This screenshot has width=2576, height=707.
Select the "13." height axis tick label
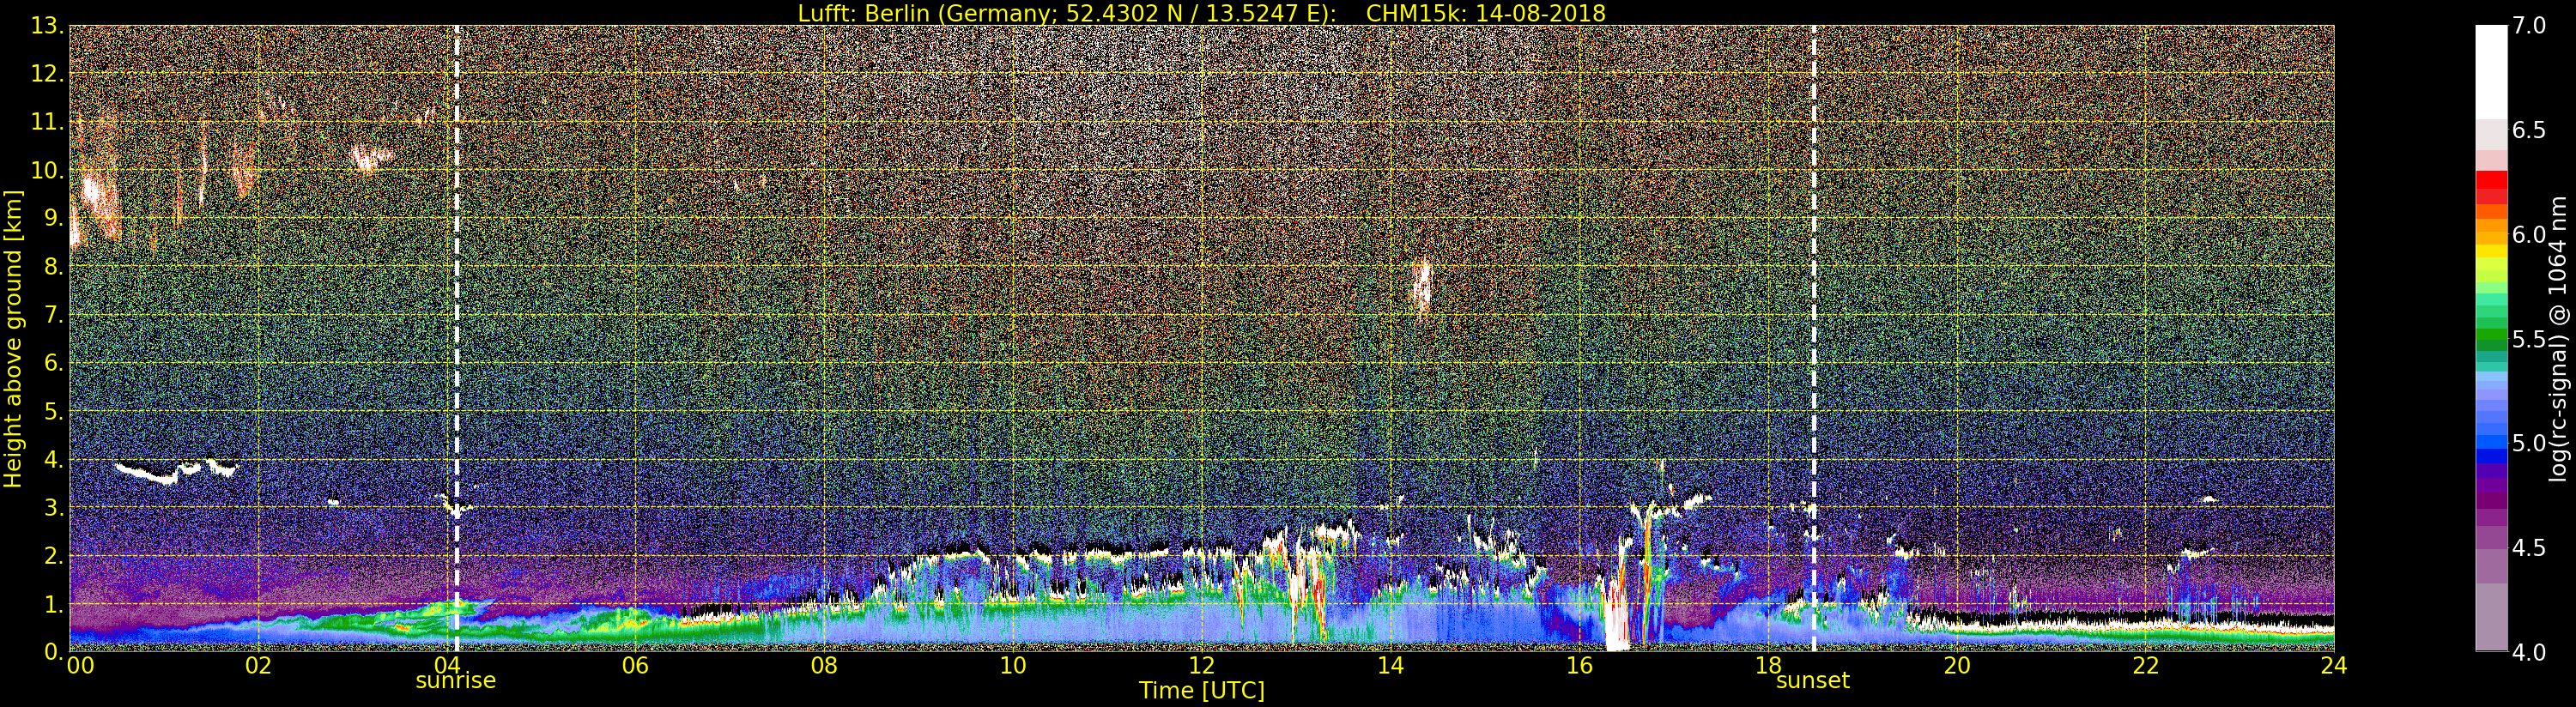[x=47, y=27]
